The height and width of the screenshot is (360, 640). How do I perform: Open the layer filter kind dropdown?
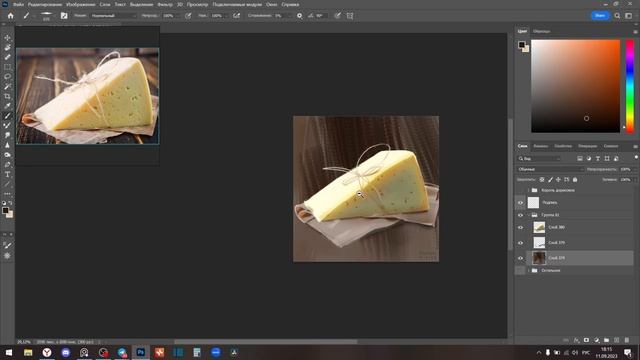tap(539, 158)
